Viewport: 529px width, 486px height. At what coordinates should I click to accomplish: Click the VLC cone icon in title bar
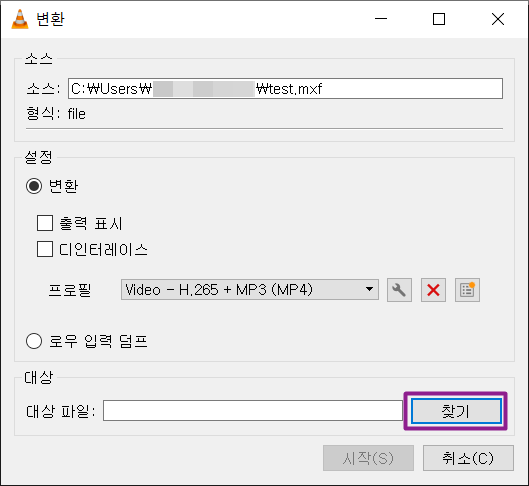point(20,19)
